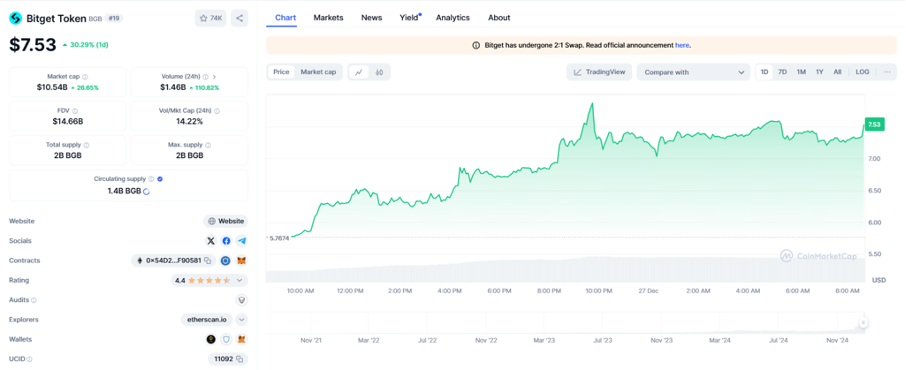Open the X social profile icon

pos(211,241)
